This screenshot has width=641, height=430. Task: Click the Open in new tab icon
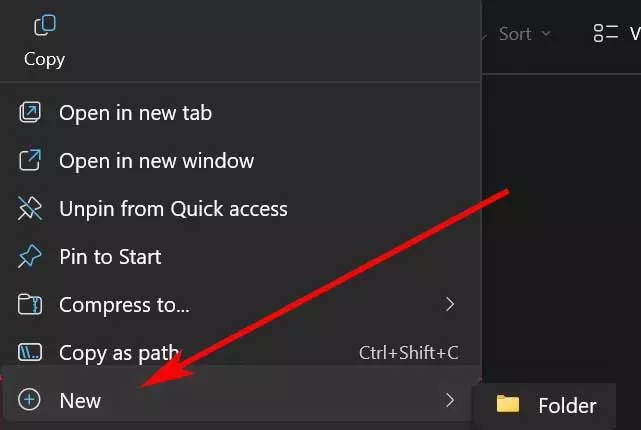tap(30, 112)
